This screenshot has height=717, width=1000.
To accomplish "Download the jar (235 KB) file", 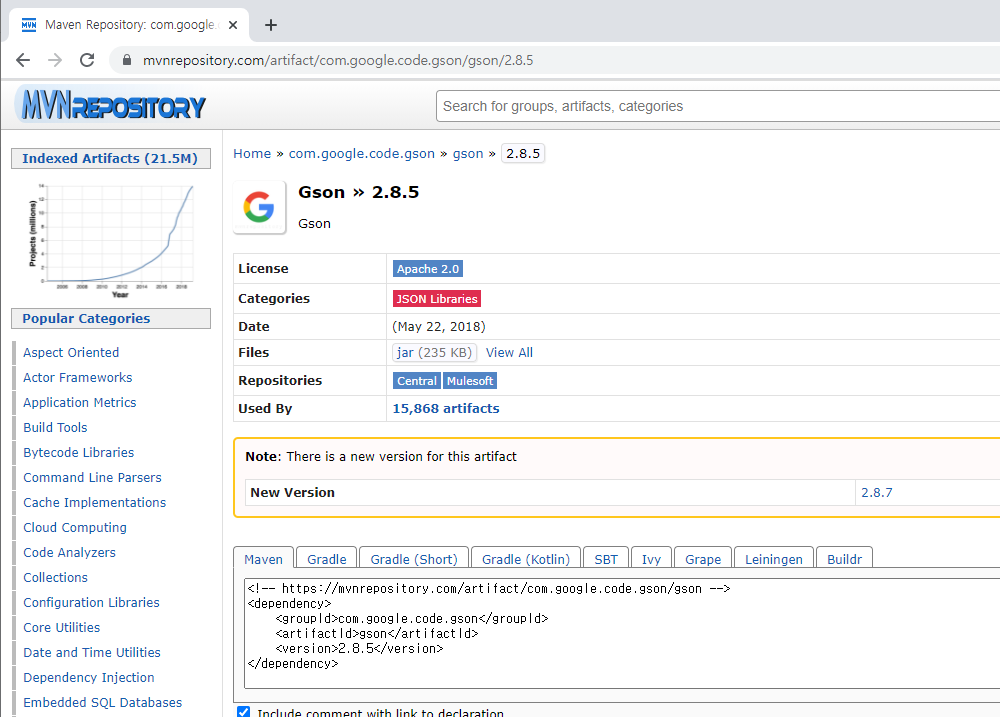I will 434,352.
